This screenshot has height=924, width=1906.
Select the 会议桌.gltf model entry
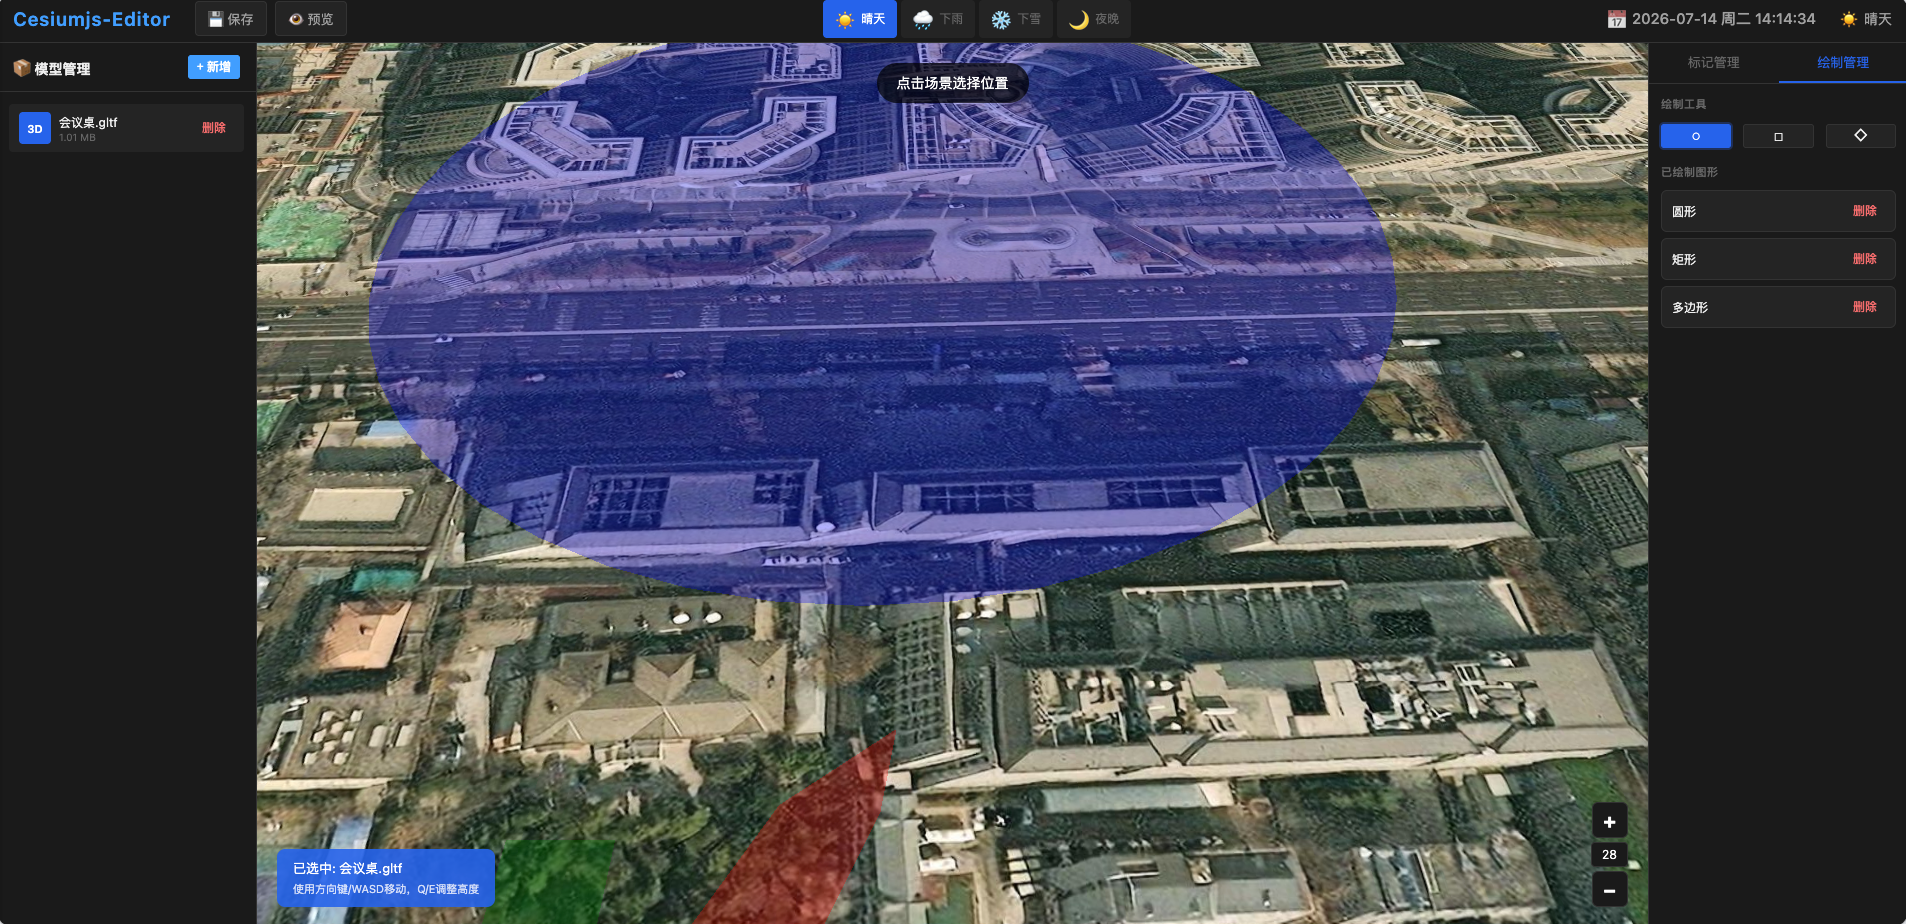tap(126, 128)
